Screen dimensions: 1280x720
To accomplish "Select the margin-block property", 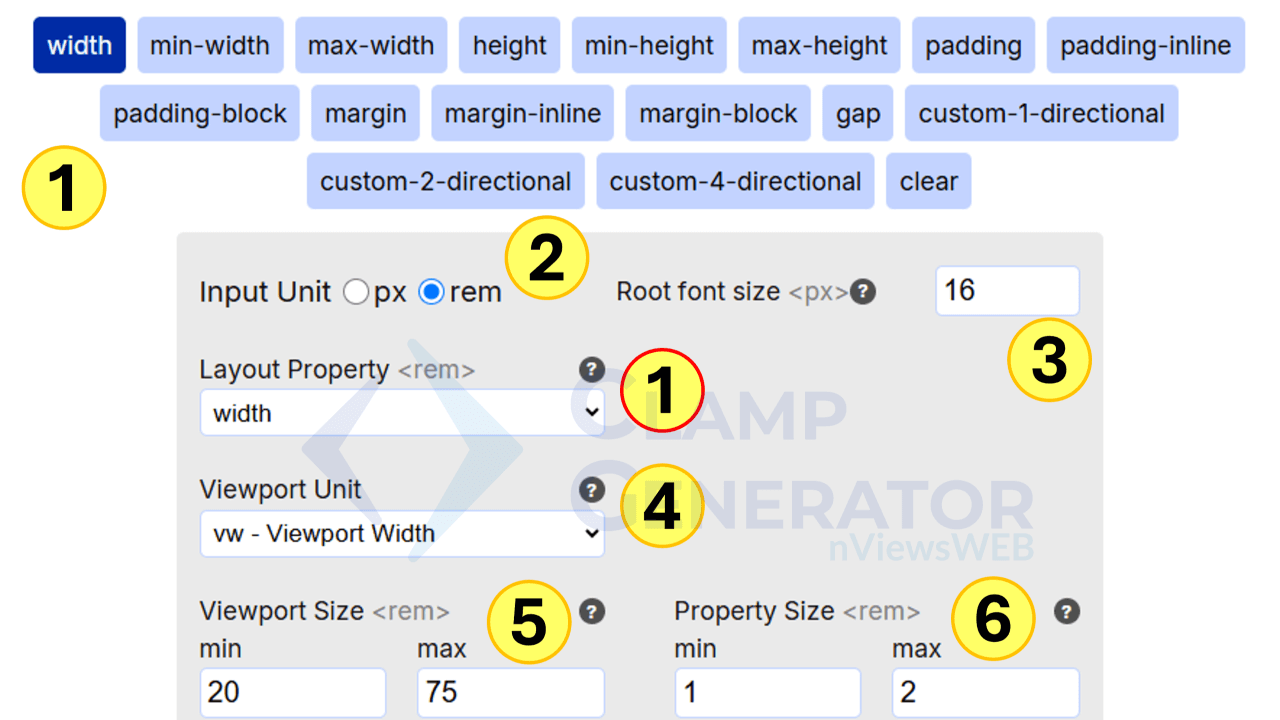I will click(x=717, y=113).
